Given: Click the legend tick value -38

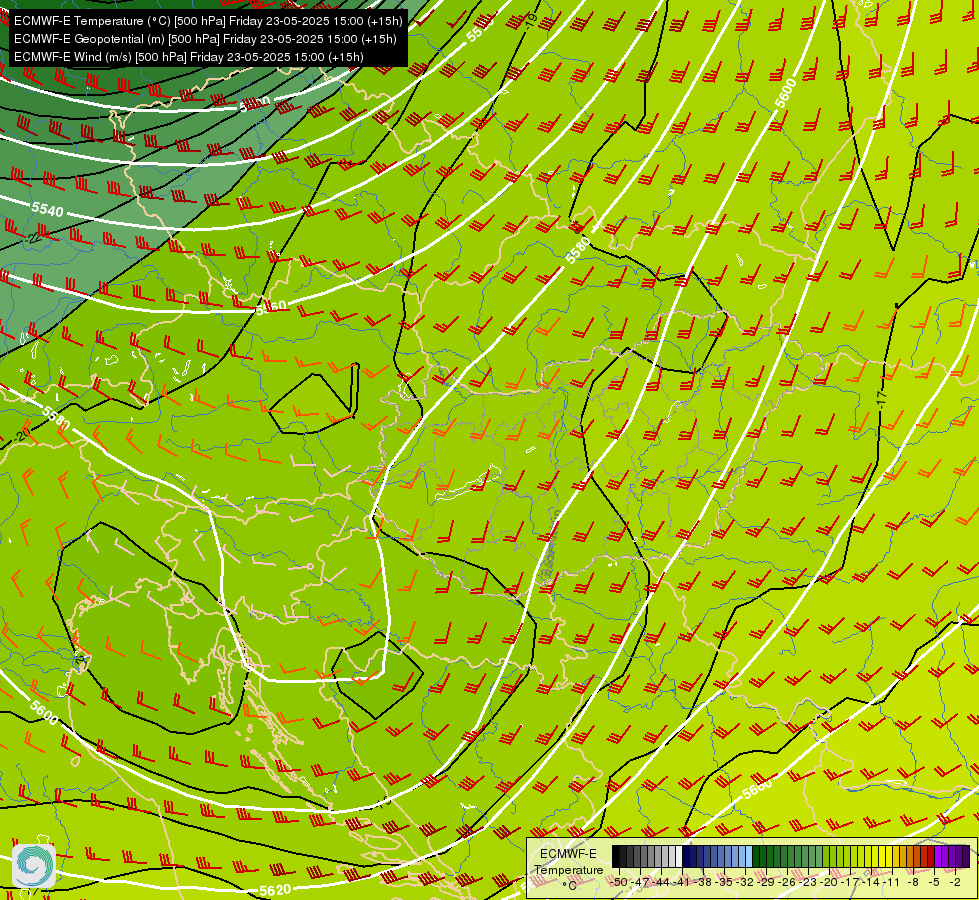Looking at the screenshot, I should (x=703, y=882).
